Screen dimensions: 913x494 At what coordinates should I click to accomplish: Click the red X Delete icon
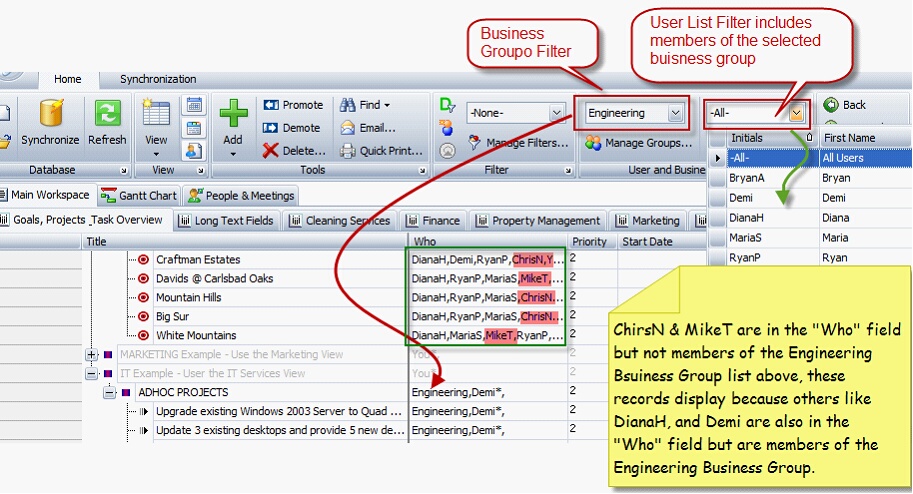coord(270,151)
